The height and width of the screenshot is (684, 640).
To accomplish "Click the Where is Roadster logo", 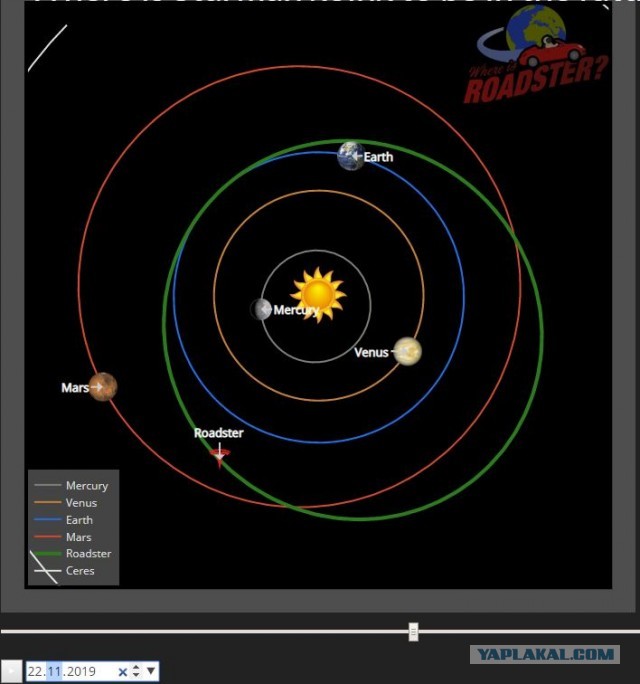I will (x=536, y=55).
